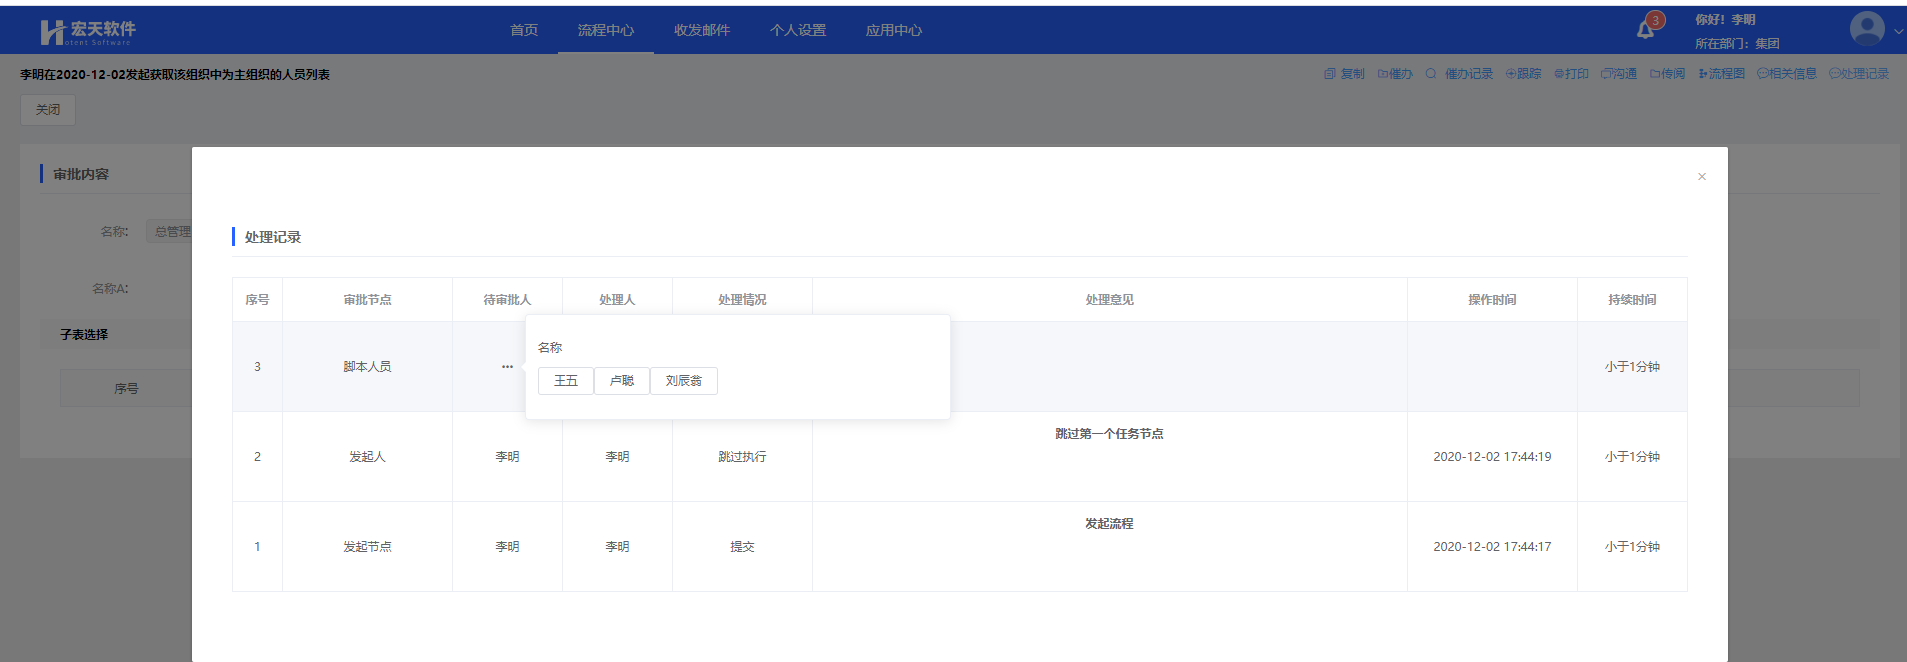Open the 流程图 flowchart view
Viewport: 1907px width, 662px height.
pos(1720,74)
